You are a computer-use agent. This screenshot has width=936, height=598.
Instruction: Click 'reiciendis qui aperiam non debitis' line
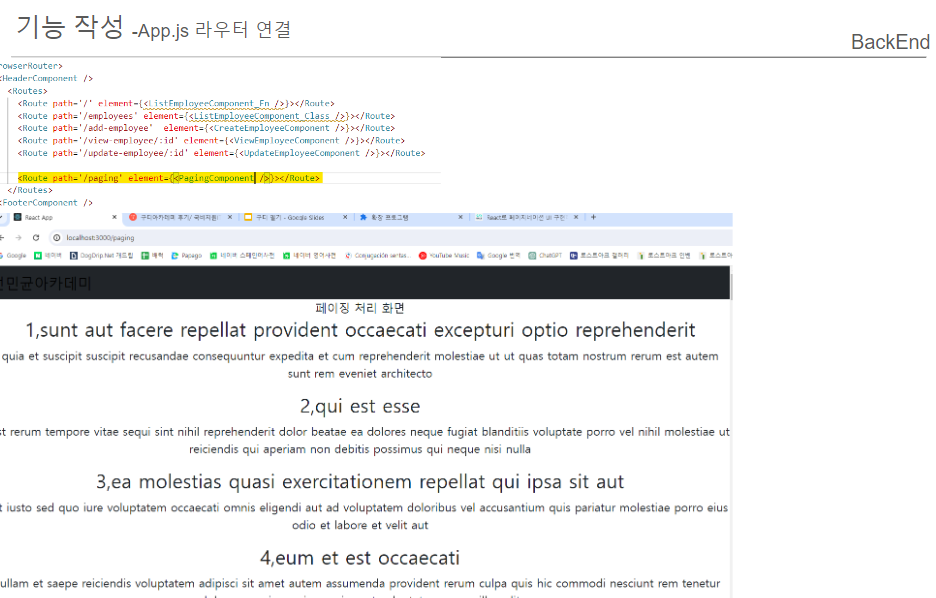[x=360, y=449]
